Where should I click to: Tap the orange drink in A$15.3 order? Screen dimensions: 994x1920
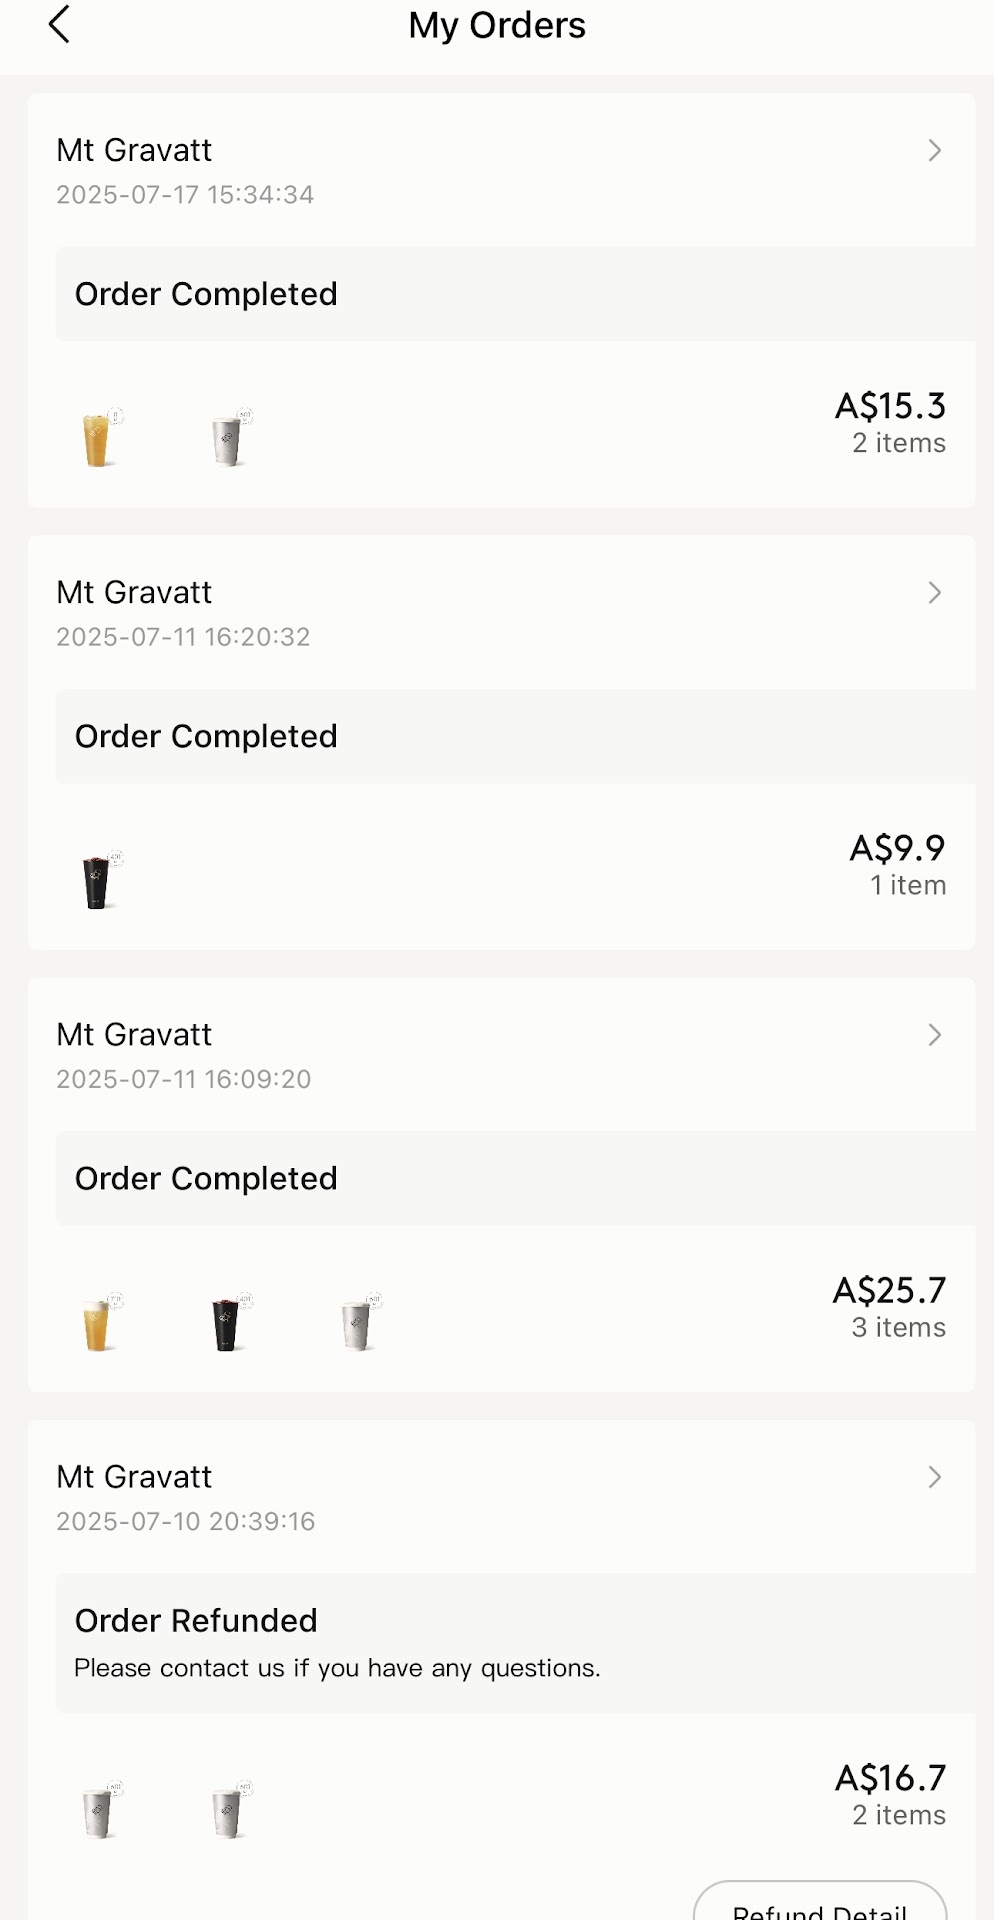click(x=97, y=439)
